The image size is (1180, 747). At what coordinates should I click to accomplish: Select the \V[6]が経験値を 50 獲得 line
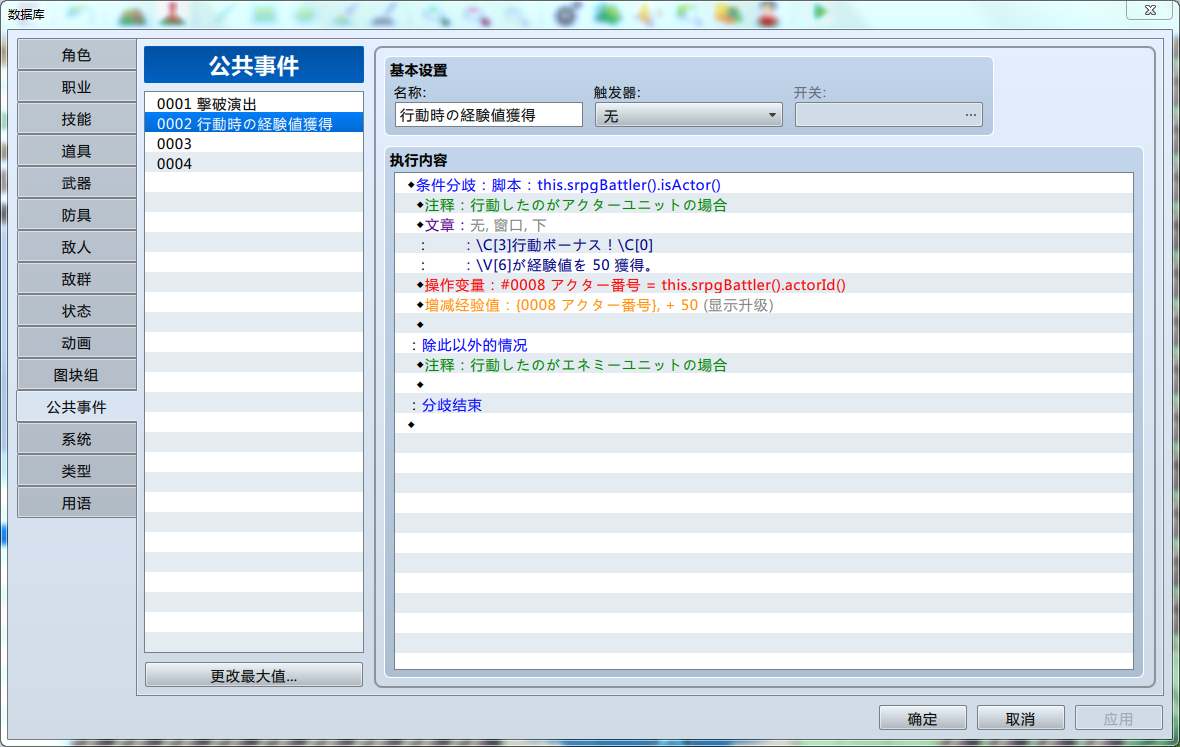point(764,265)
